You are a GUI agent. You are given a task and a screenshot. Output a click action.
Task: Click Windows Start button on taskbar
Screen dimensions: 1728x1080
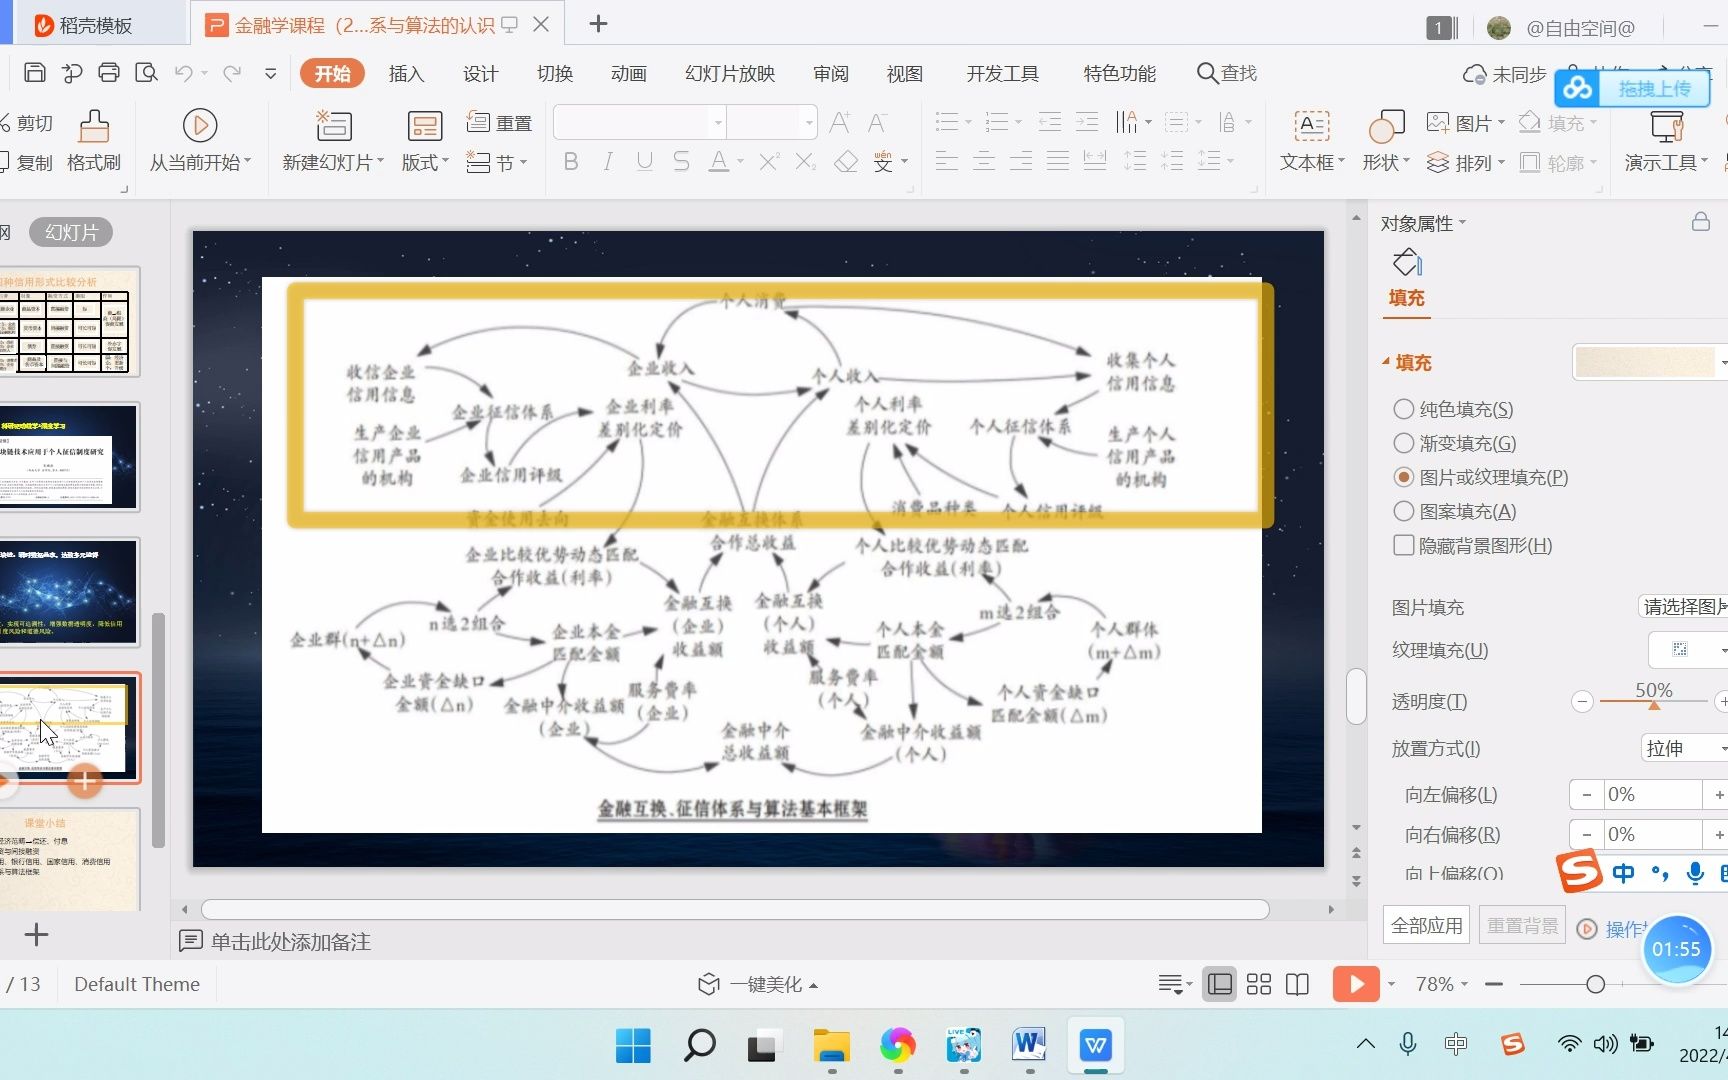pyautogui.click(x=633, y=1046)
